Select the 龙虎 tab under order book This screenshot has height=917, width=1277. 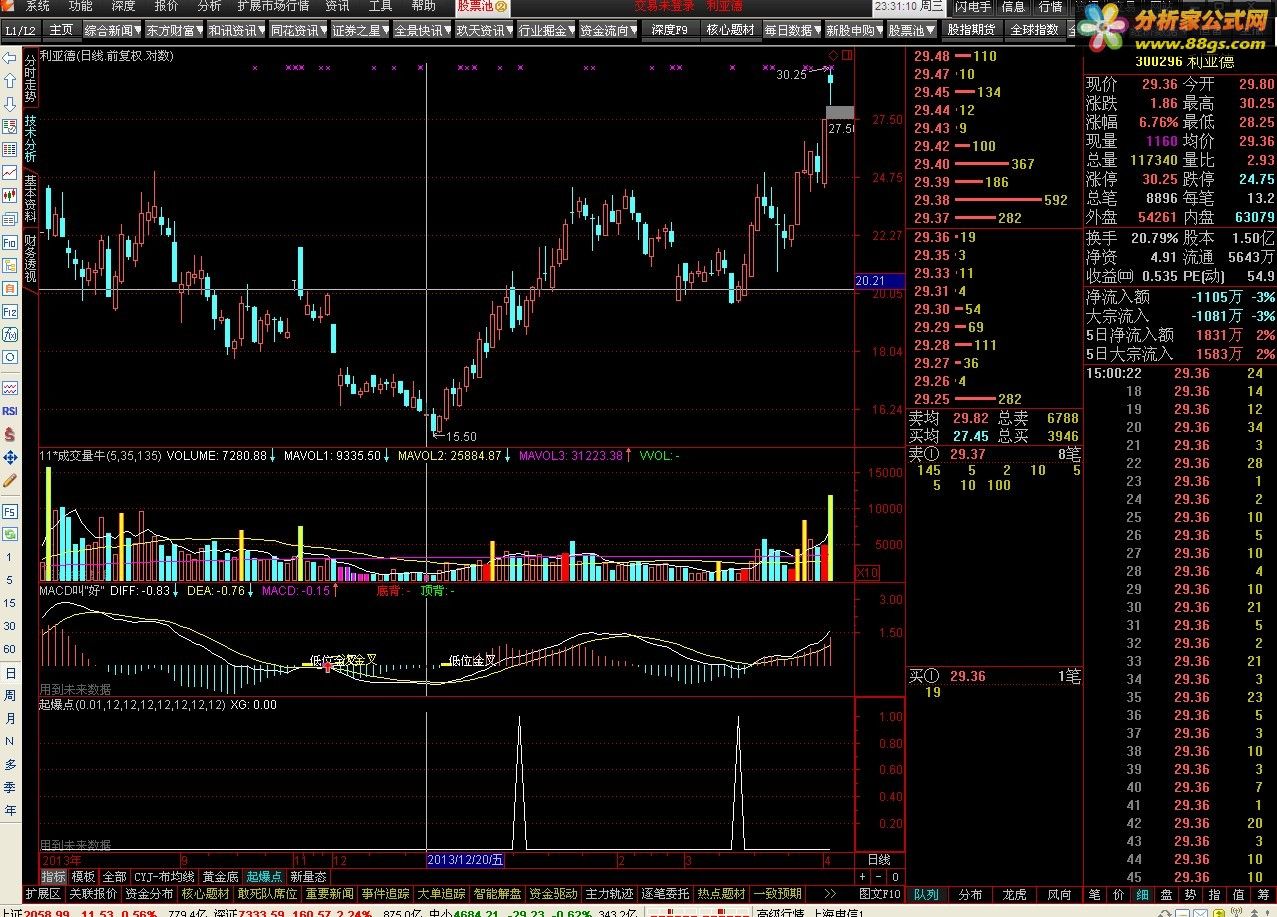pyautogui.click(x=1014, y=894)
